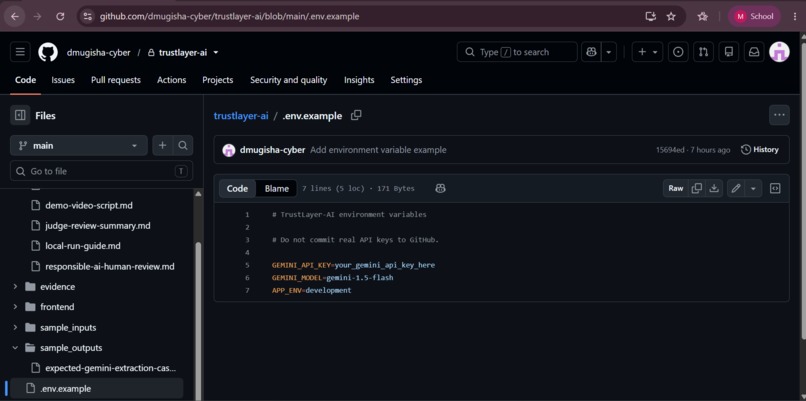Open the repositories icon in header
Image resolution: width=806 pixels, height=401 pixels.
tap(728, 52)
